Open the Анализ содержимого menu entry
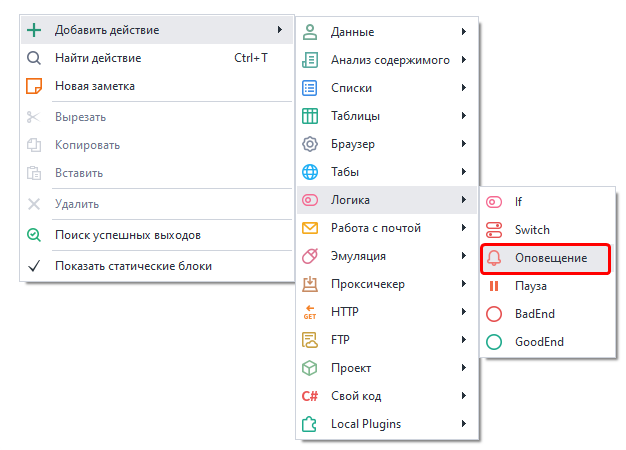This screenshot has height=450, width=626. 390,60
